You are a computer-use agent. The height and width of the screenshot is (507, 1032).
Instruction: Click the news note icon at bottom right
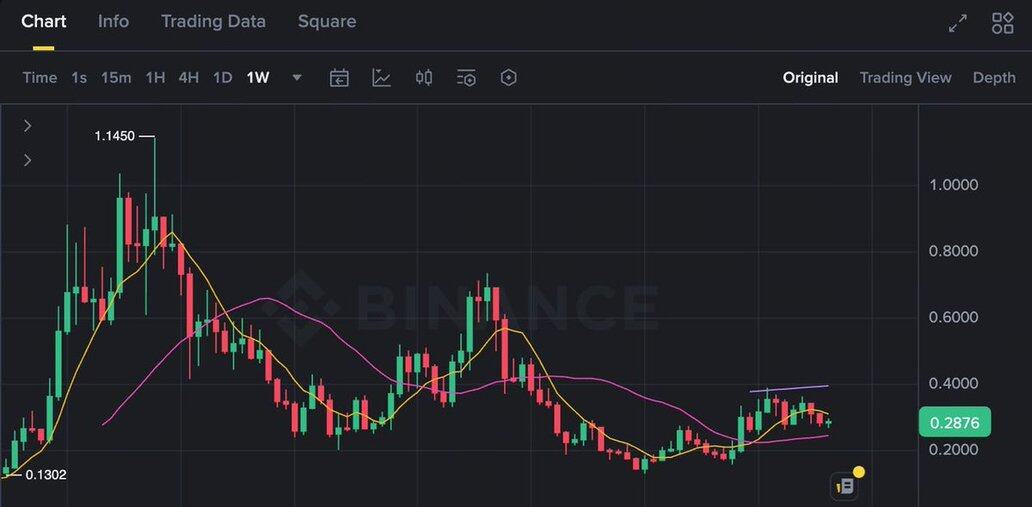[x=845, y=486]
